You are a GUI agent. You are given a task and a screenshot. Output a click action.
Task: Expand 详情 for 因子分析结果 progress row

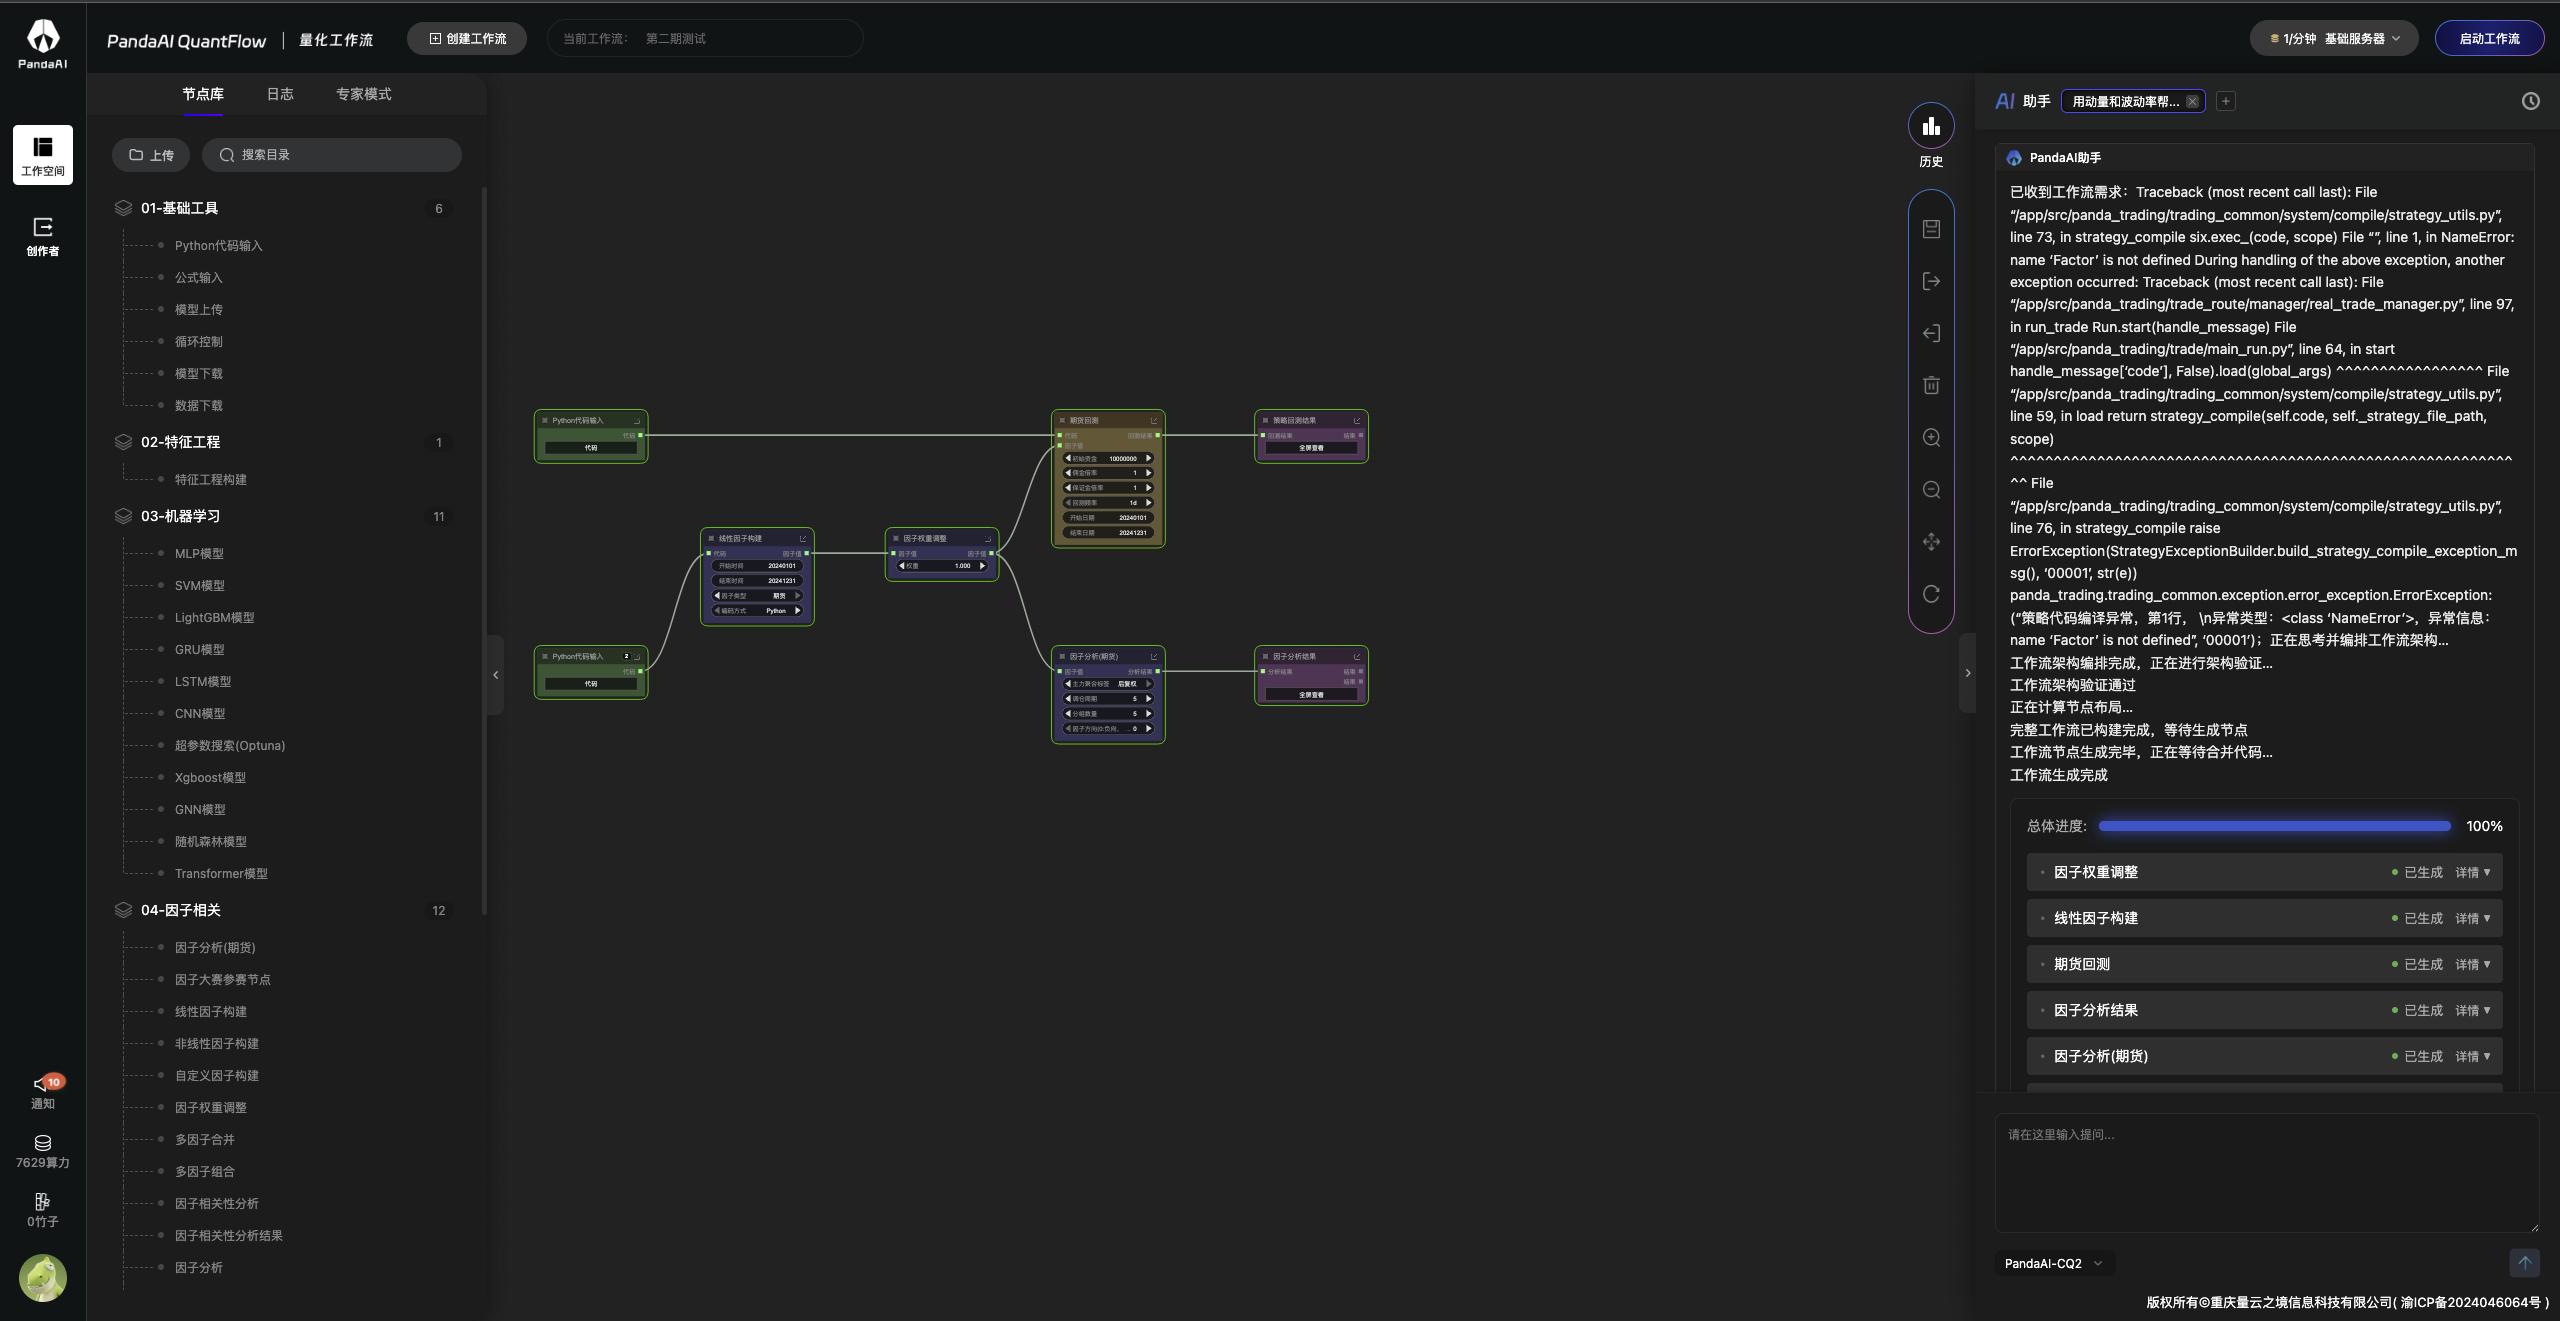(x=2473, y=1011)
